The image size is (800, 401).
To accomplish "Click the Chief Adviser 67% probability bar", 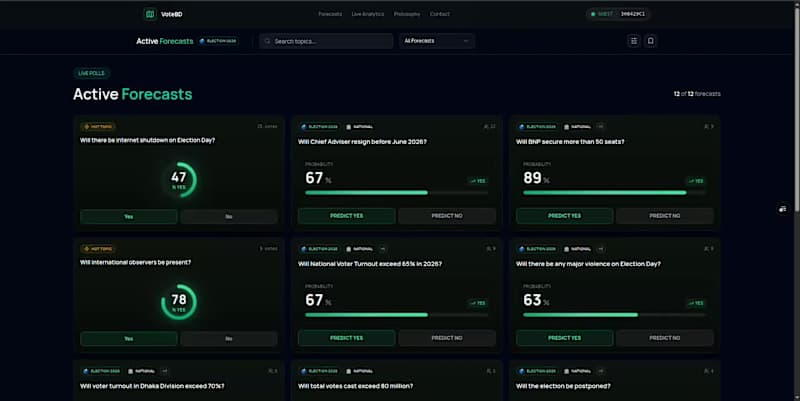I will click(396, 193).
